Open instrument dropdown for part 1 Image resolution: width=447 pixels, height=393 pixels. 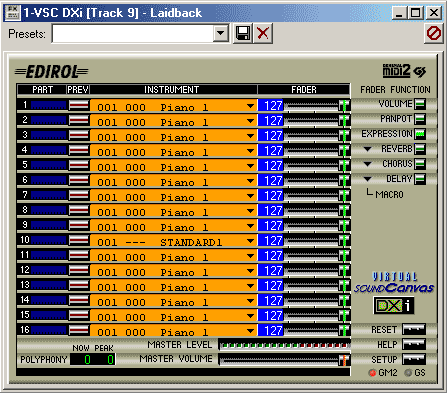250,106
